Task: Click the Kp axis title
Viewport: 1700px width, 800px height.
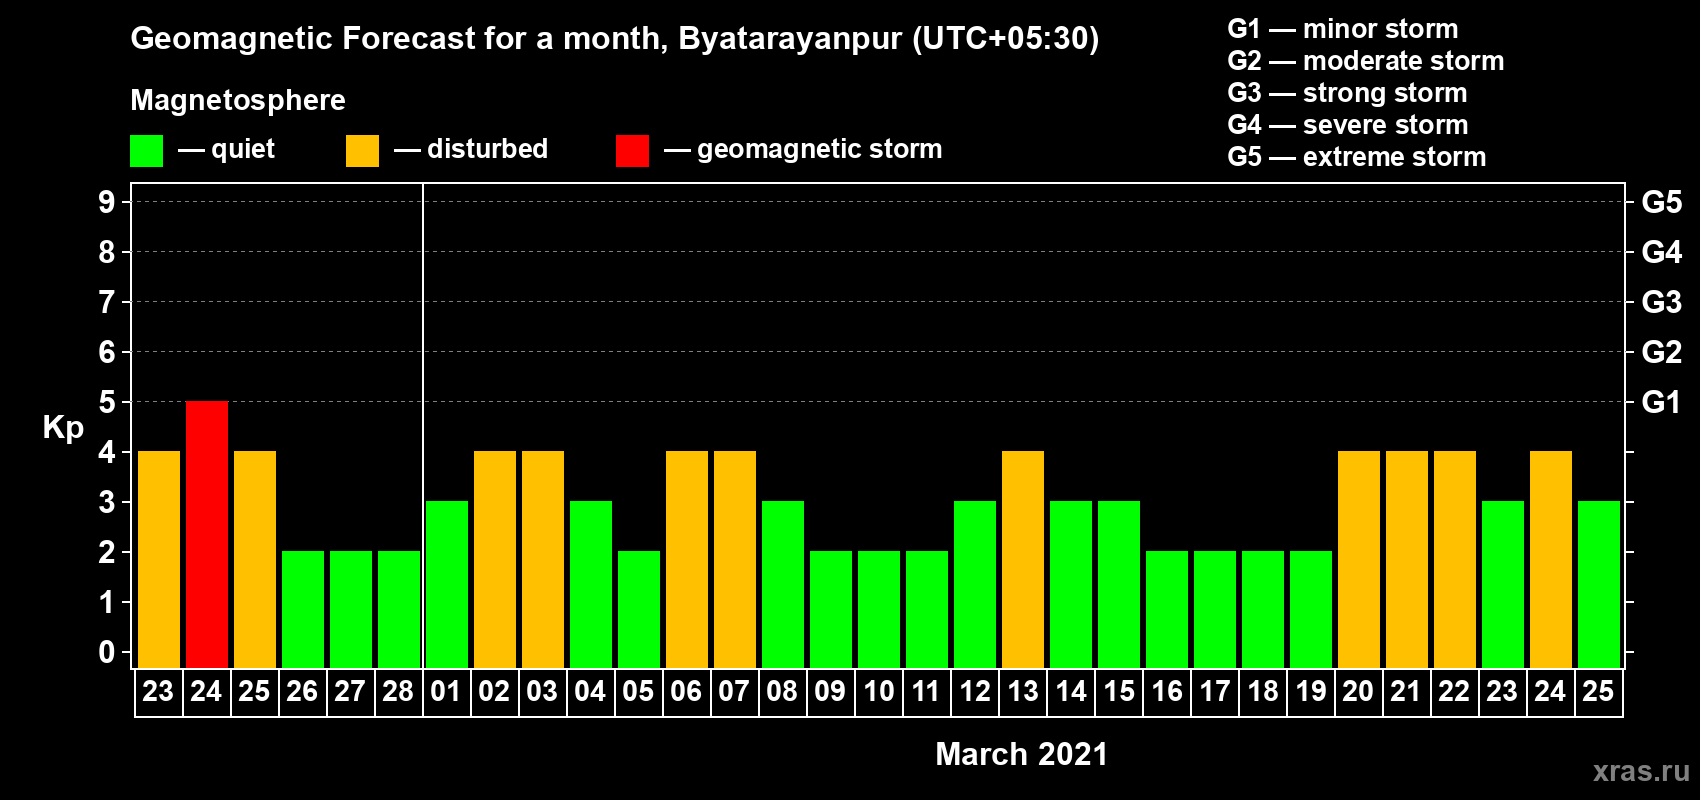Action: (x=63, y=429)
